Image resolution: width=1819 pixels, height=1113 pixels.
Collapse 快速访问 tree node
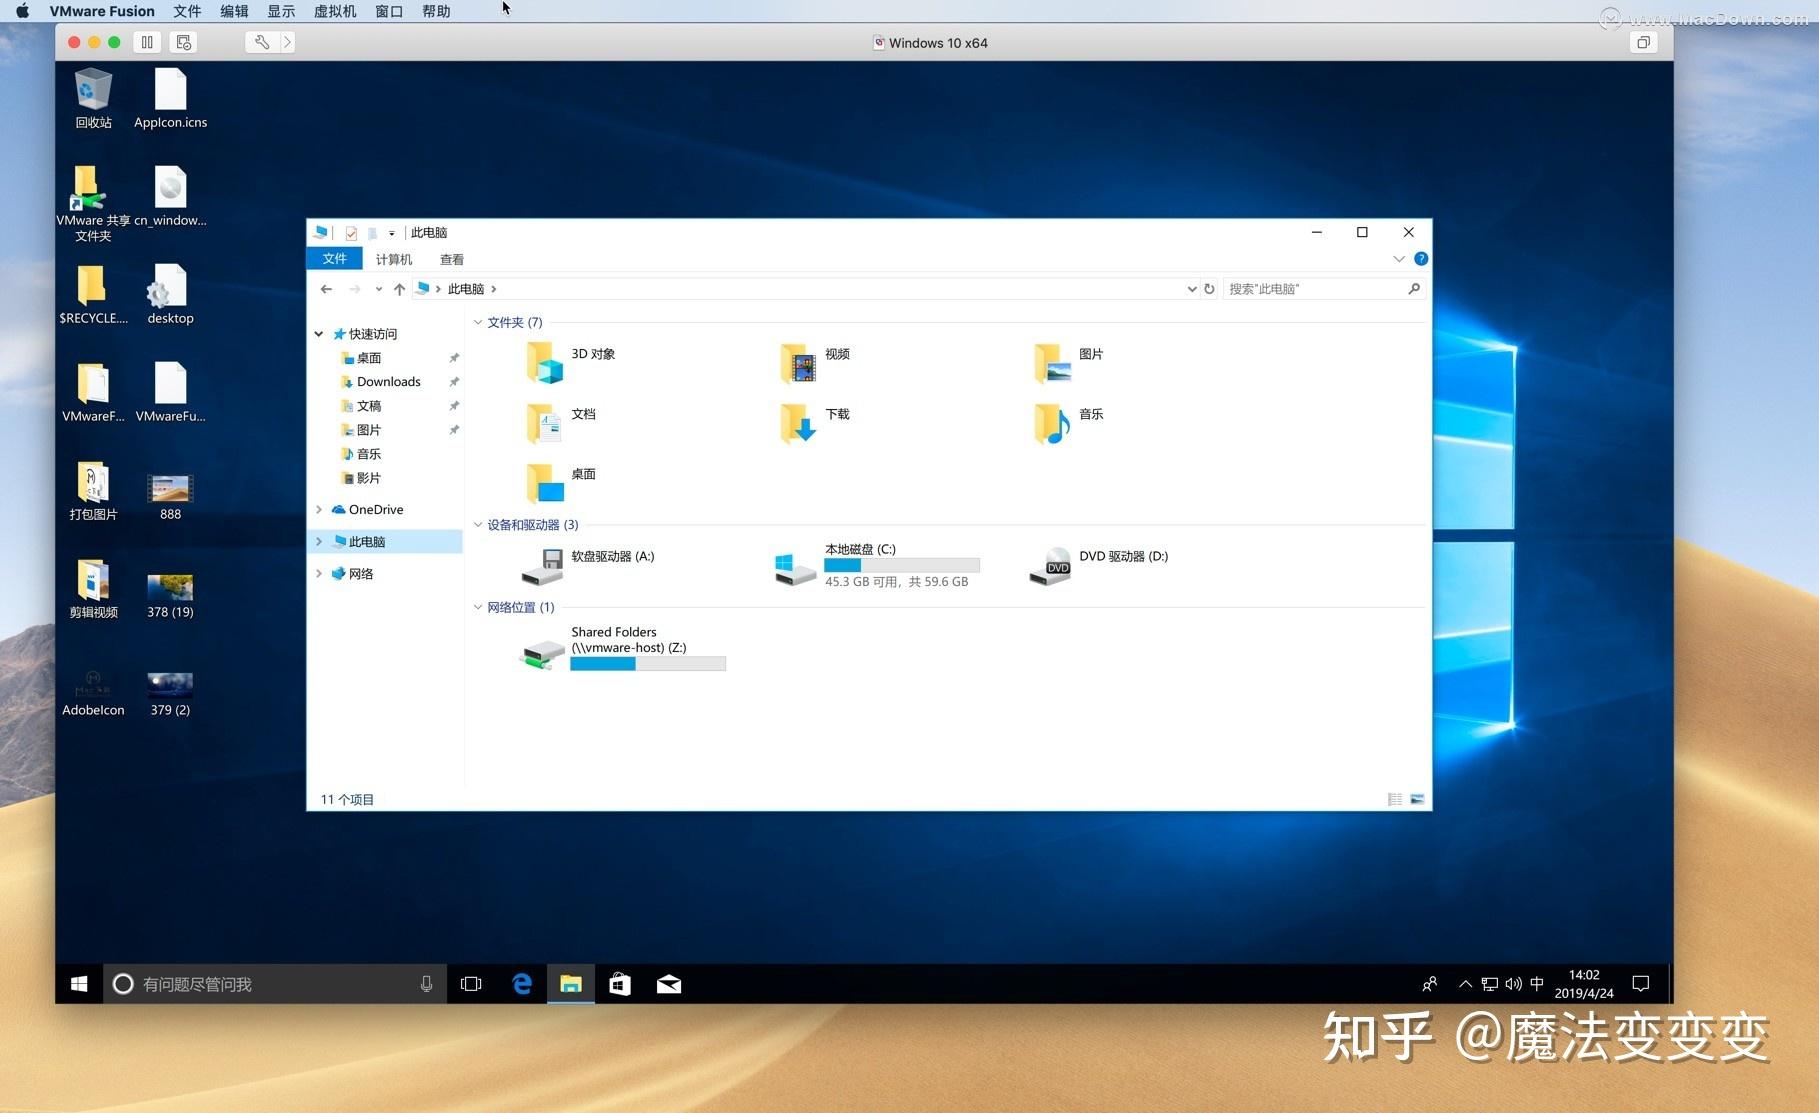(x=319, y=334)
